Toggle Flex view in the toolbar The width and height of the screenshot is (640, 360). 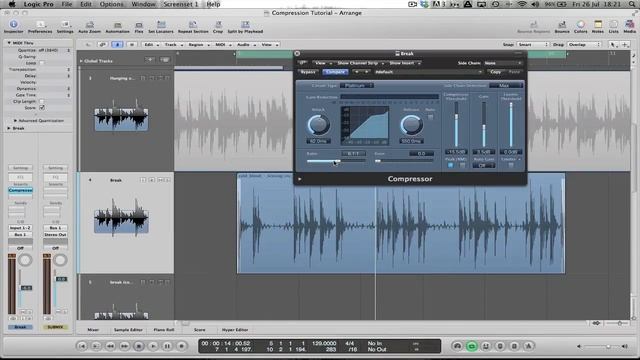(139, 27)
